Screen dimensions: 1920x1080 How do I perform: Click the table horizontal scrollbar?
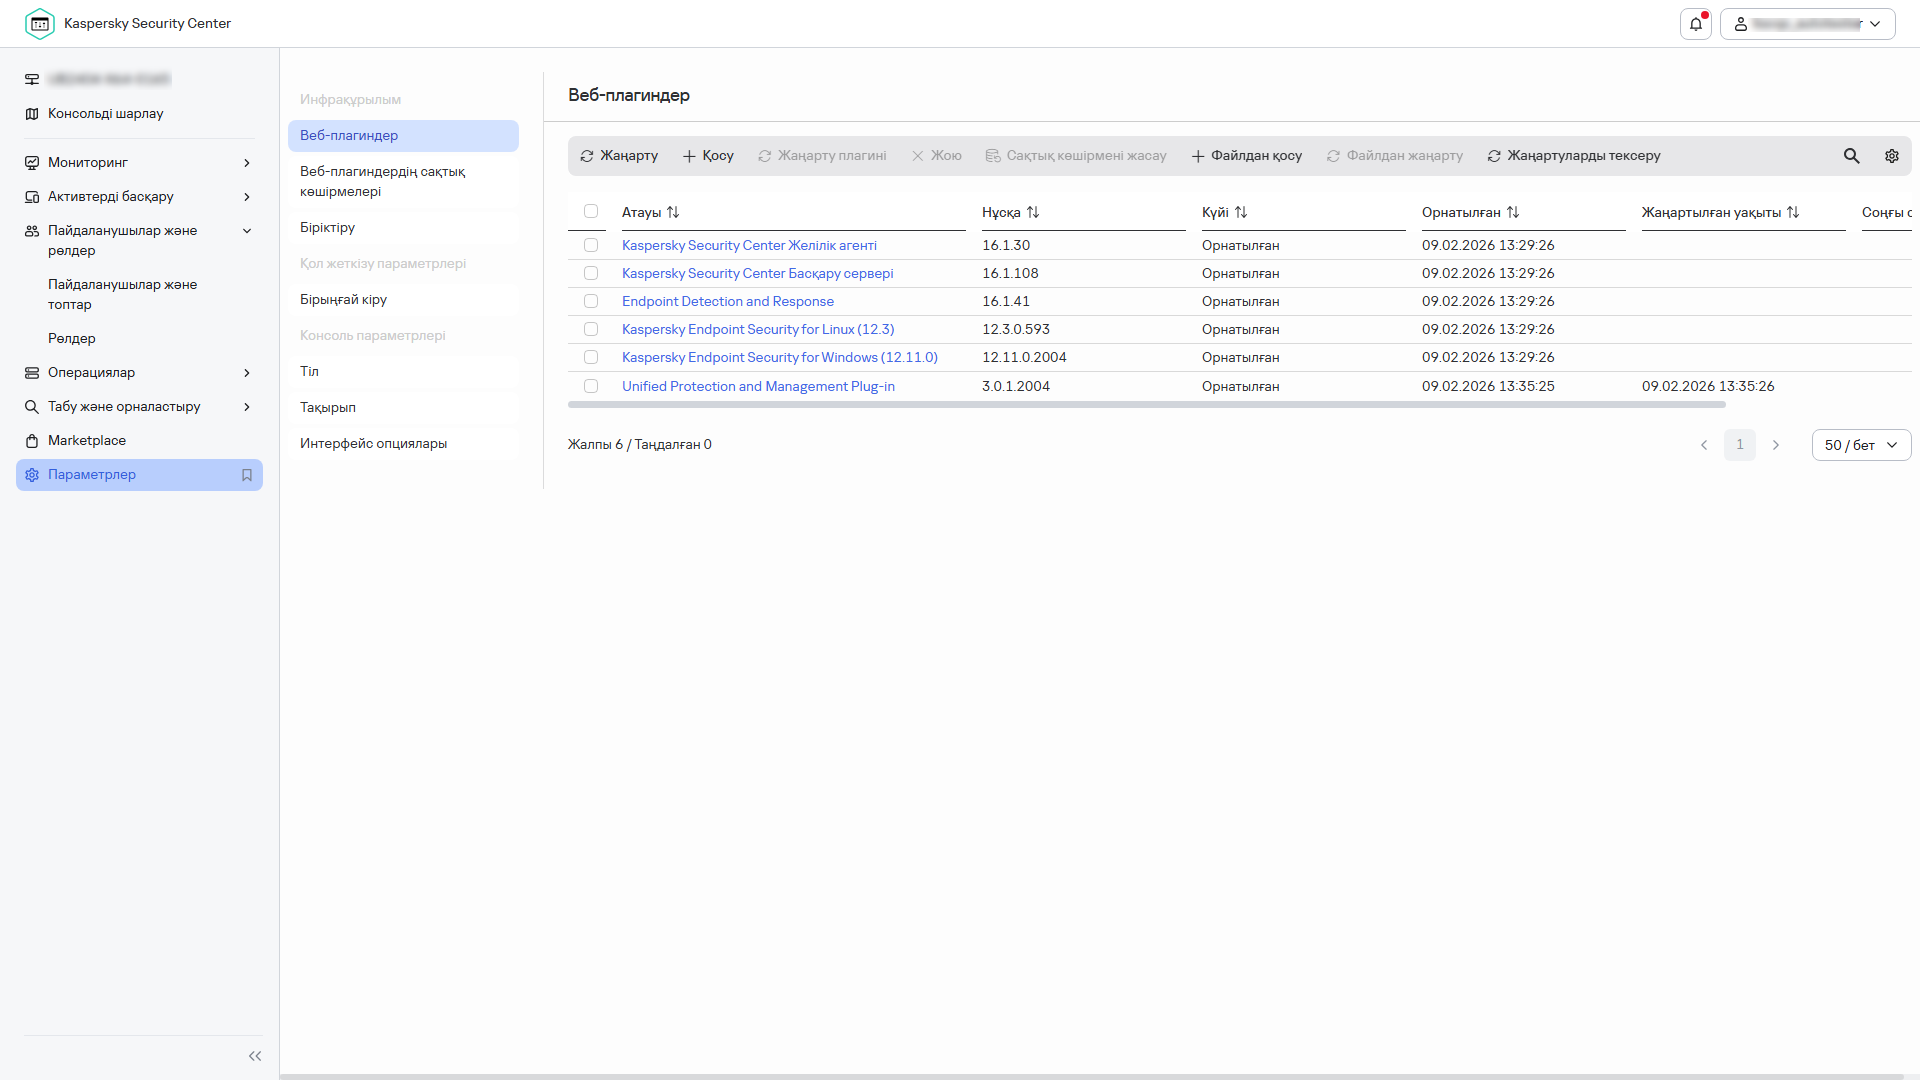click(1146, 405)
